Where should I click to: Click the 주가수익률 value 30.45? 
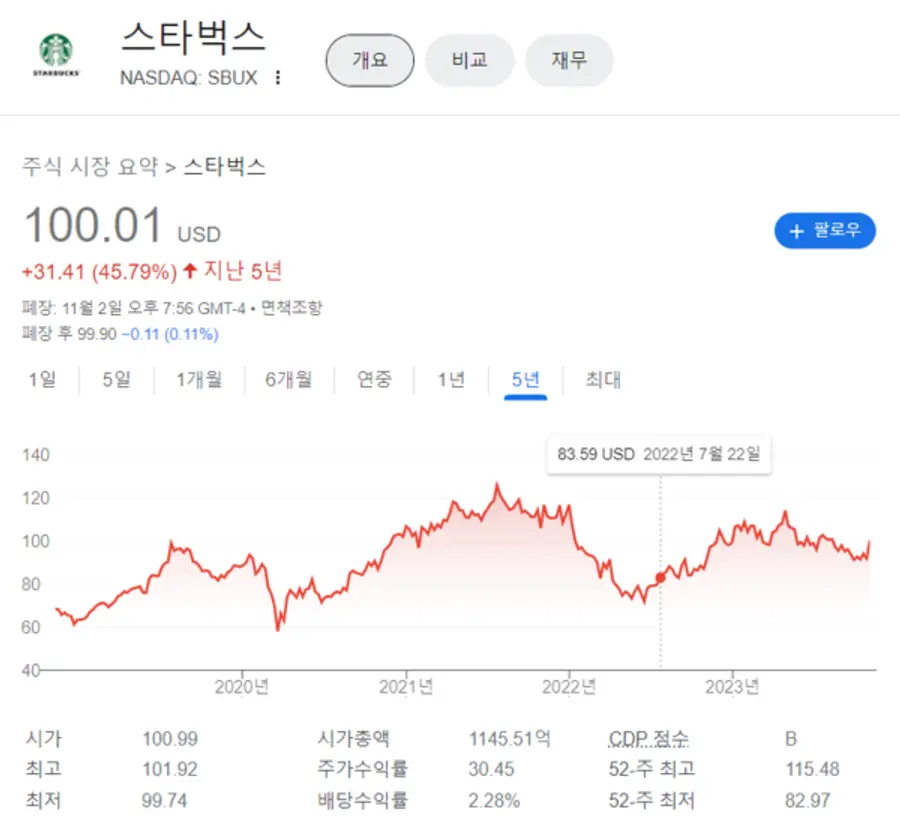pyautogui.click(x=491, y=769)
